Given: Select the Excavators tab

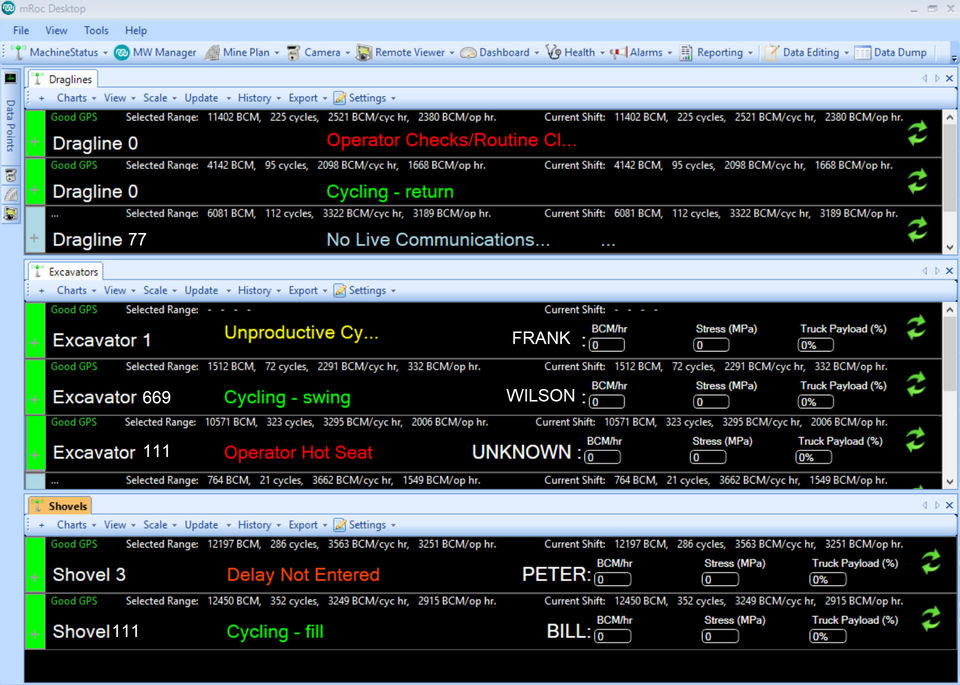Looking at the screenshot, I should click(x=66, y=272).
